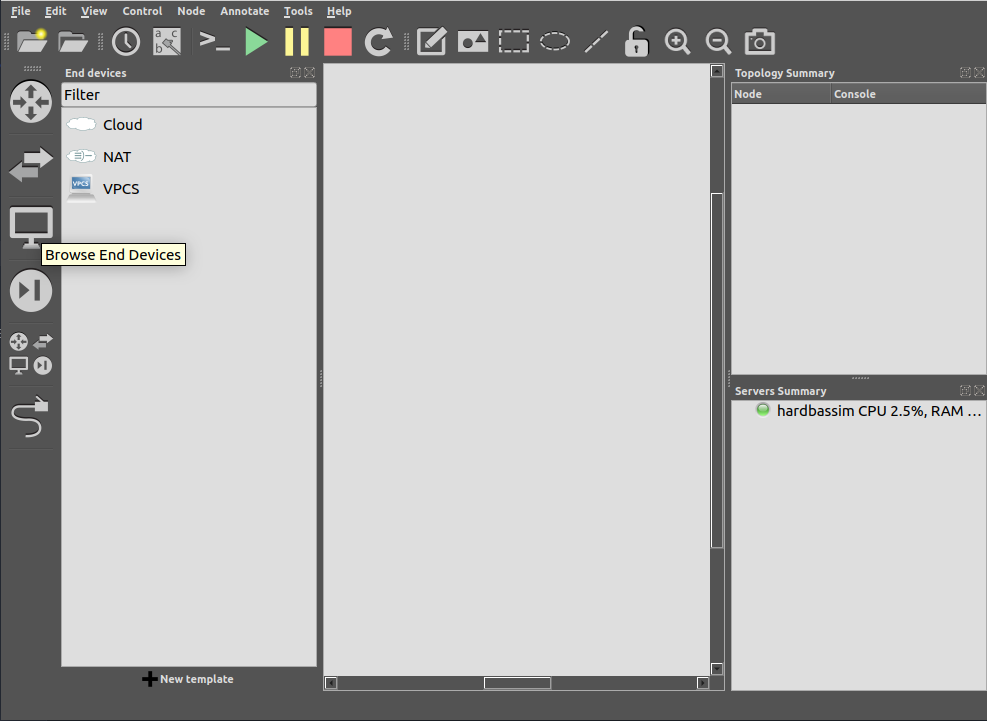Toggle show interface labels icon
The height and width of the screenshot is (721, 987).
[x=167, y=41]
